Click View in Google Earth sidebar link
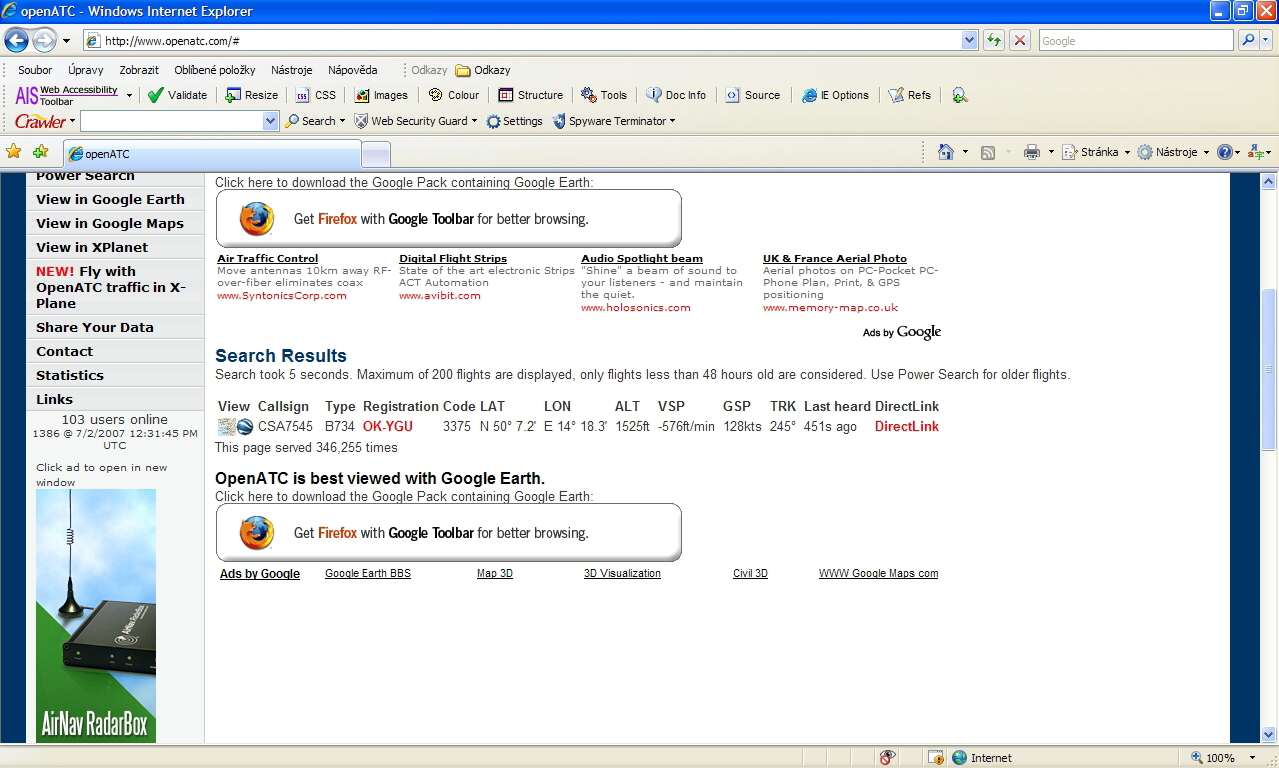 coord(110,199)
